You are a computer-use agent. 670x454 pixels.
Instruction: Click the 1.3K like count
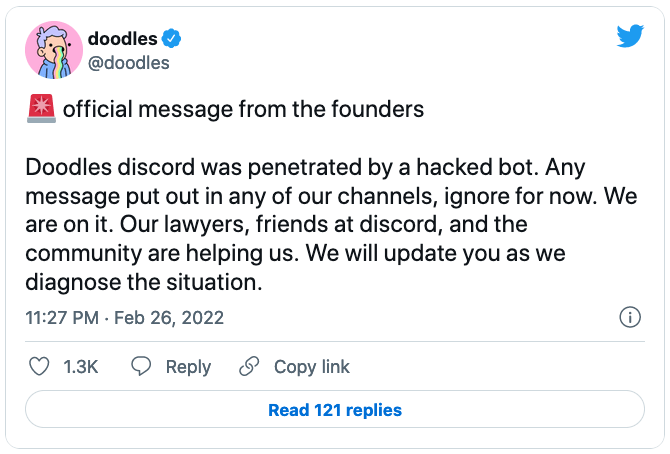(81, 367)
